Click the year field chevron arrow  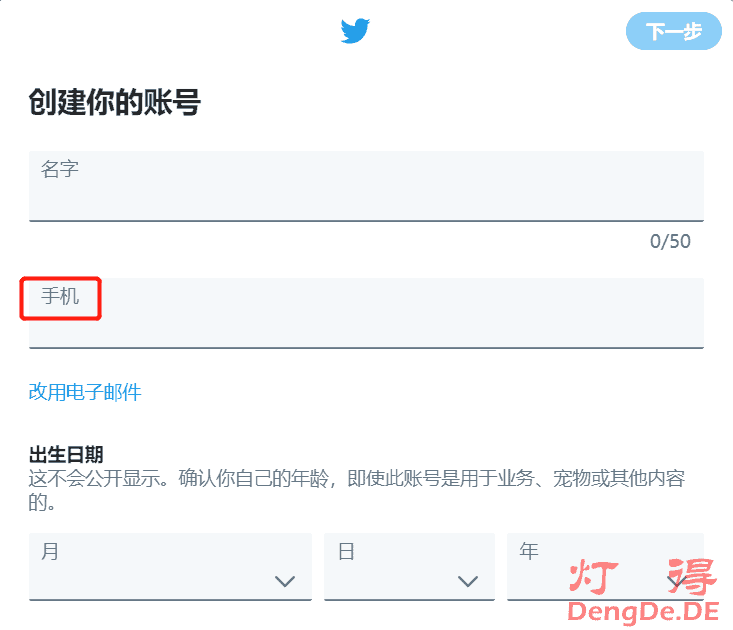click(676, 581)
